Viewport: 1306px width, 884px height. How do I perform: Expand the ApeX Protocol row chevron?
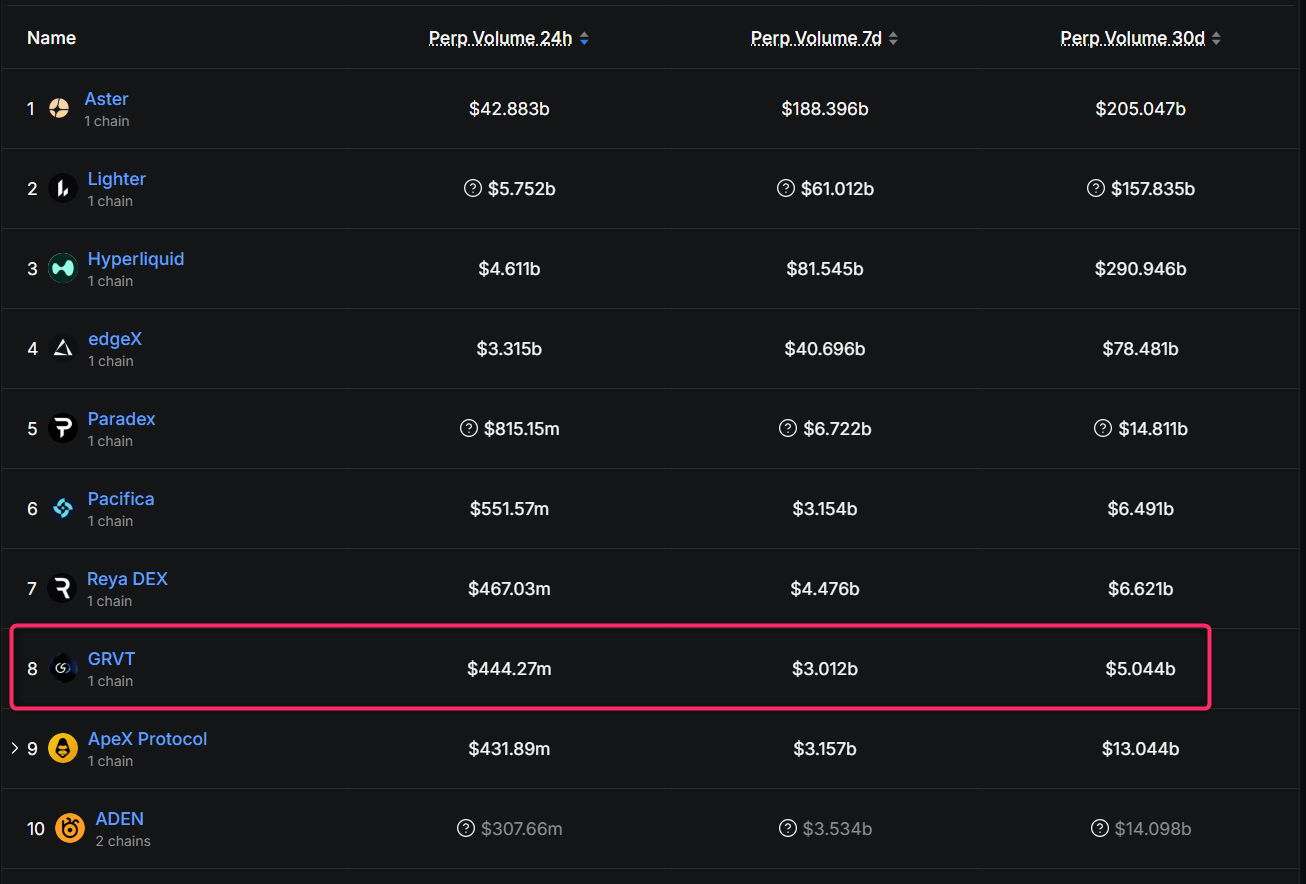click(14, 748)
